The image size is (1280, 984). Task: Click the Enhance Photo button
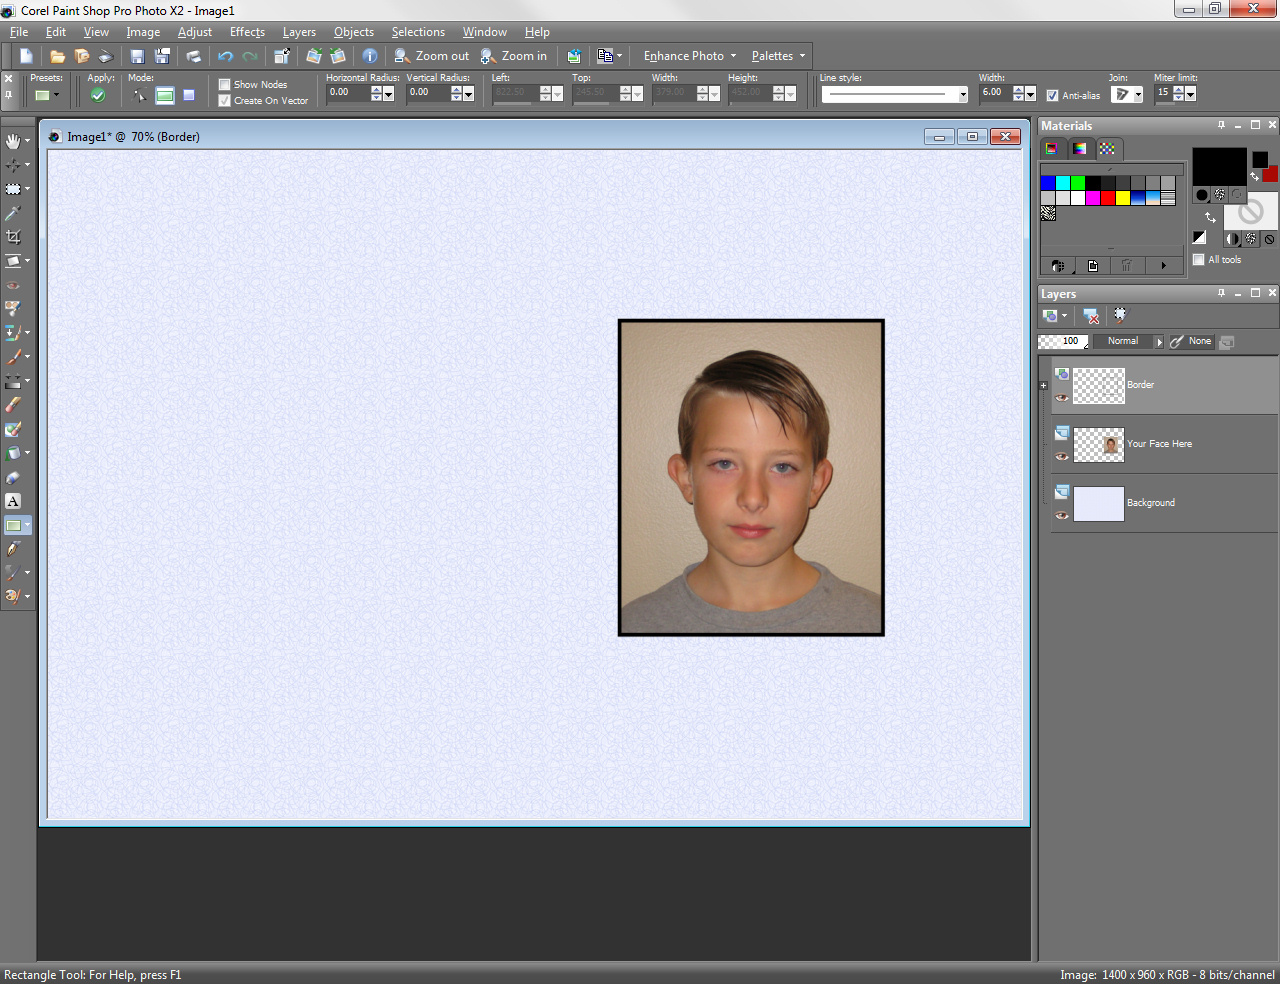(x=689, y=56)
